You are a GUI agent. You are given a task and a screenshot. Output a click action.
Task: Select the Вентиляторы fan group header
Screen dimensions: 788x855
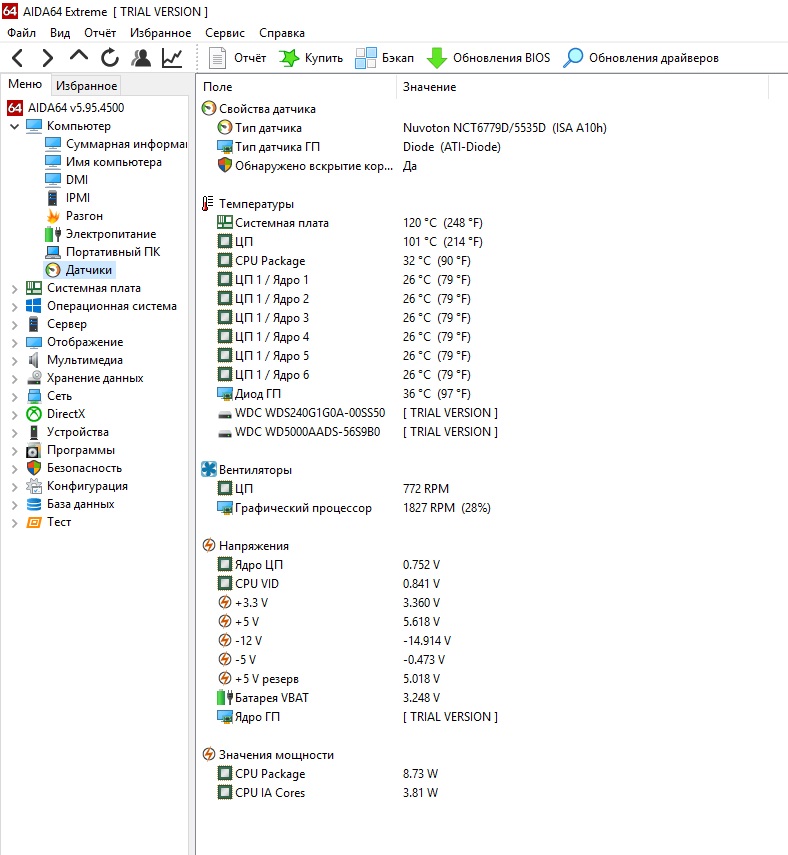point(247,470)
